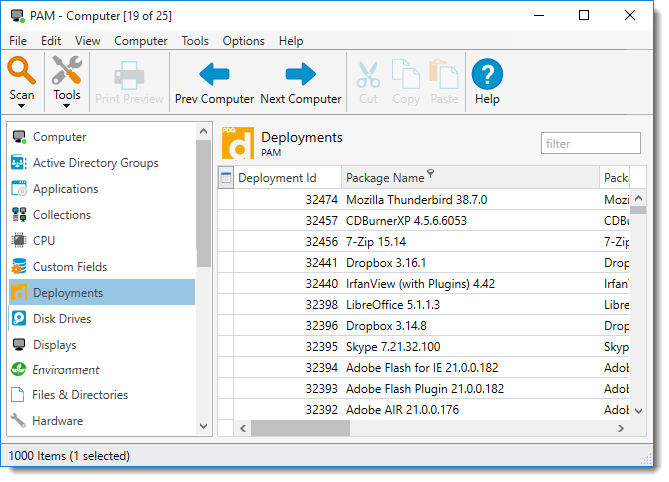Click sidebar scroll down arrow
669x482 pixels.
click(x=204, y=426)
